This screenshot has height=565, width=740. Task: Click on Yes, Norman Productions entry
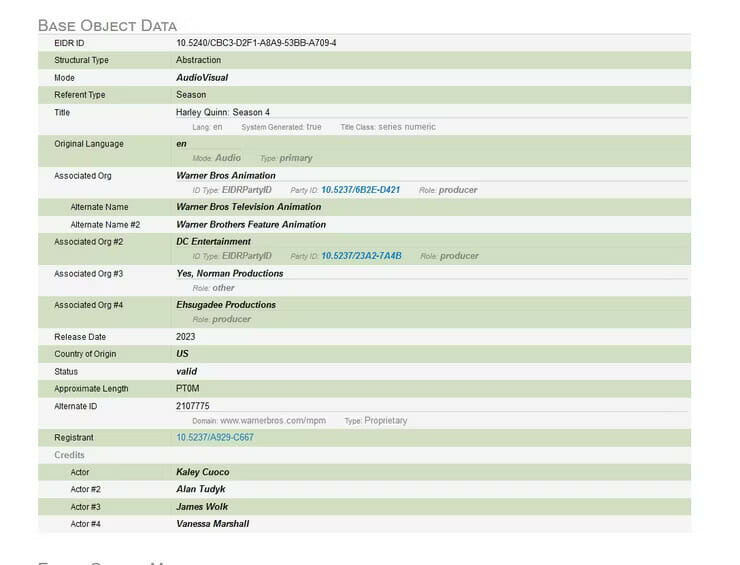click(x=229, y=274)
